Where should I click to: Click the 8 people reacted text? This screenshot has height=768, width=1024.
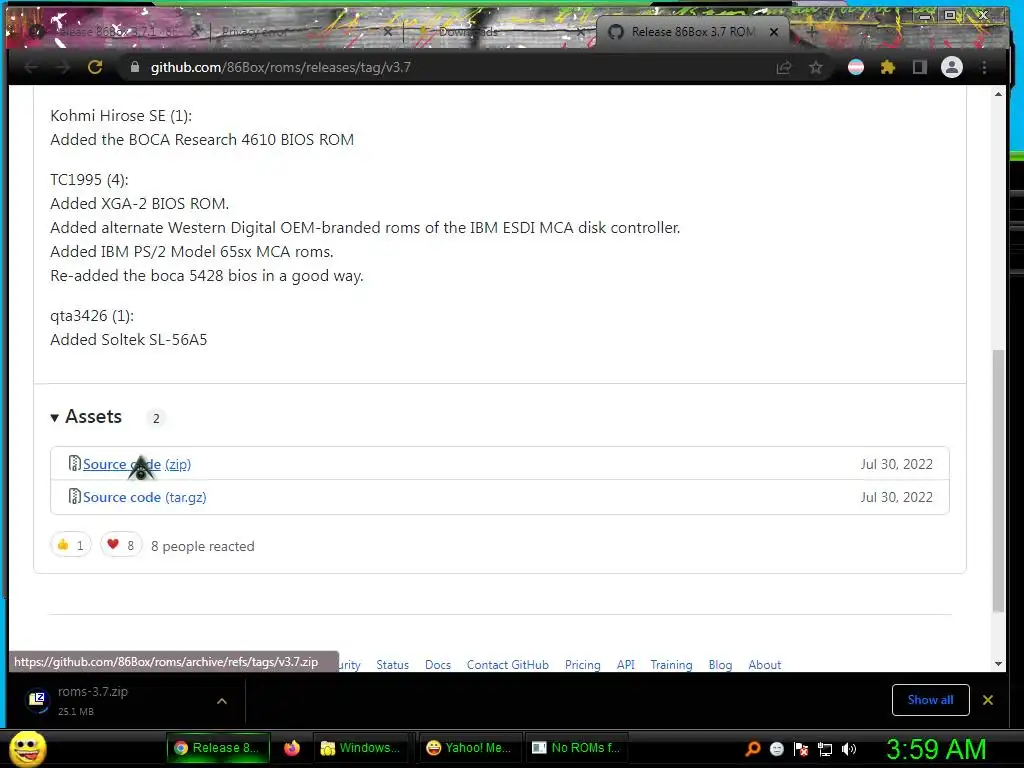coord(202,546)
